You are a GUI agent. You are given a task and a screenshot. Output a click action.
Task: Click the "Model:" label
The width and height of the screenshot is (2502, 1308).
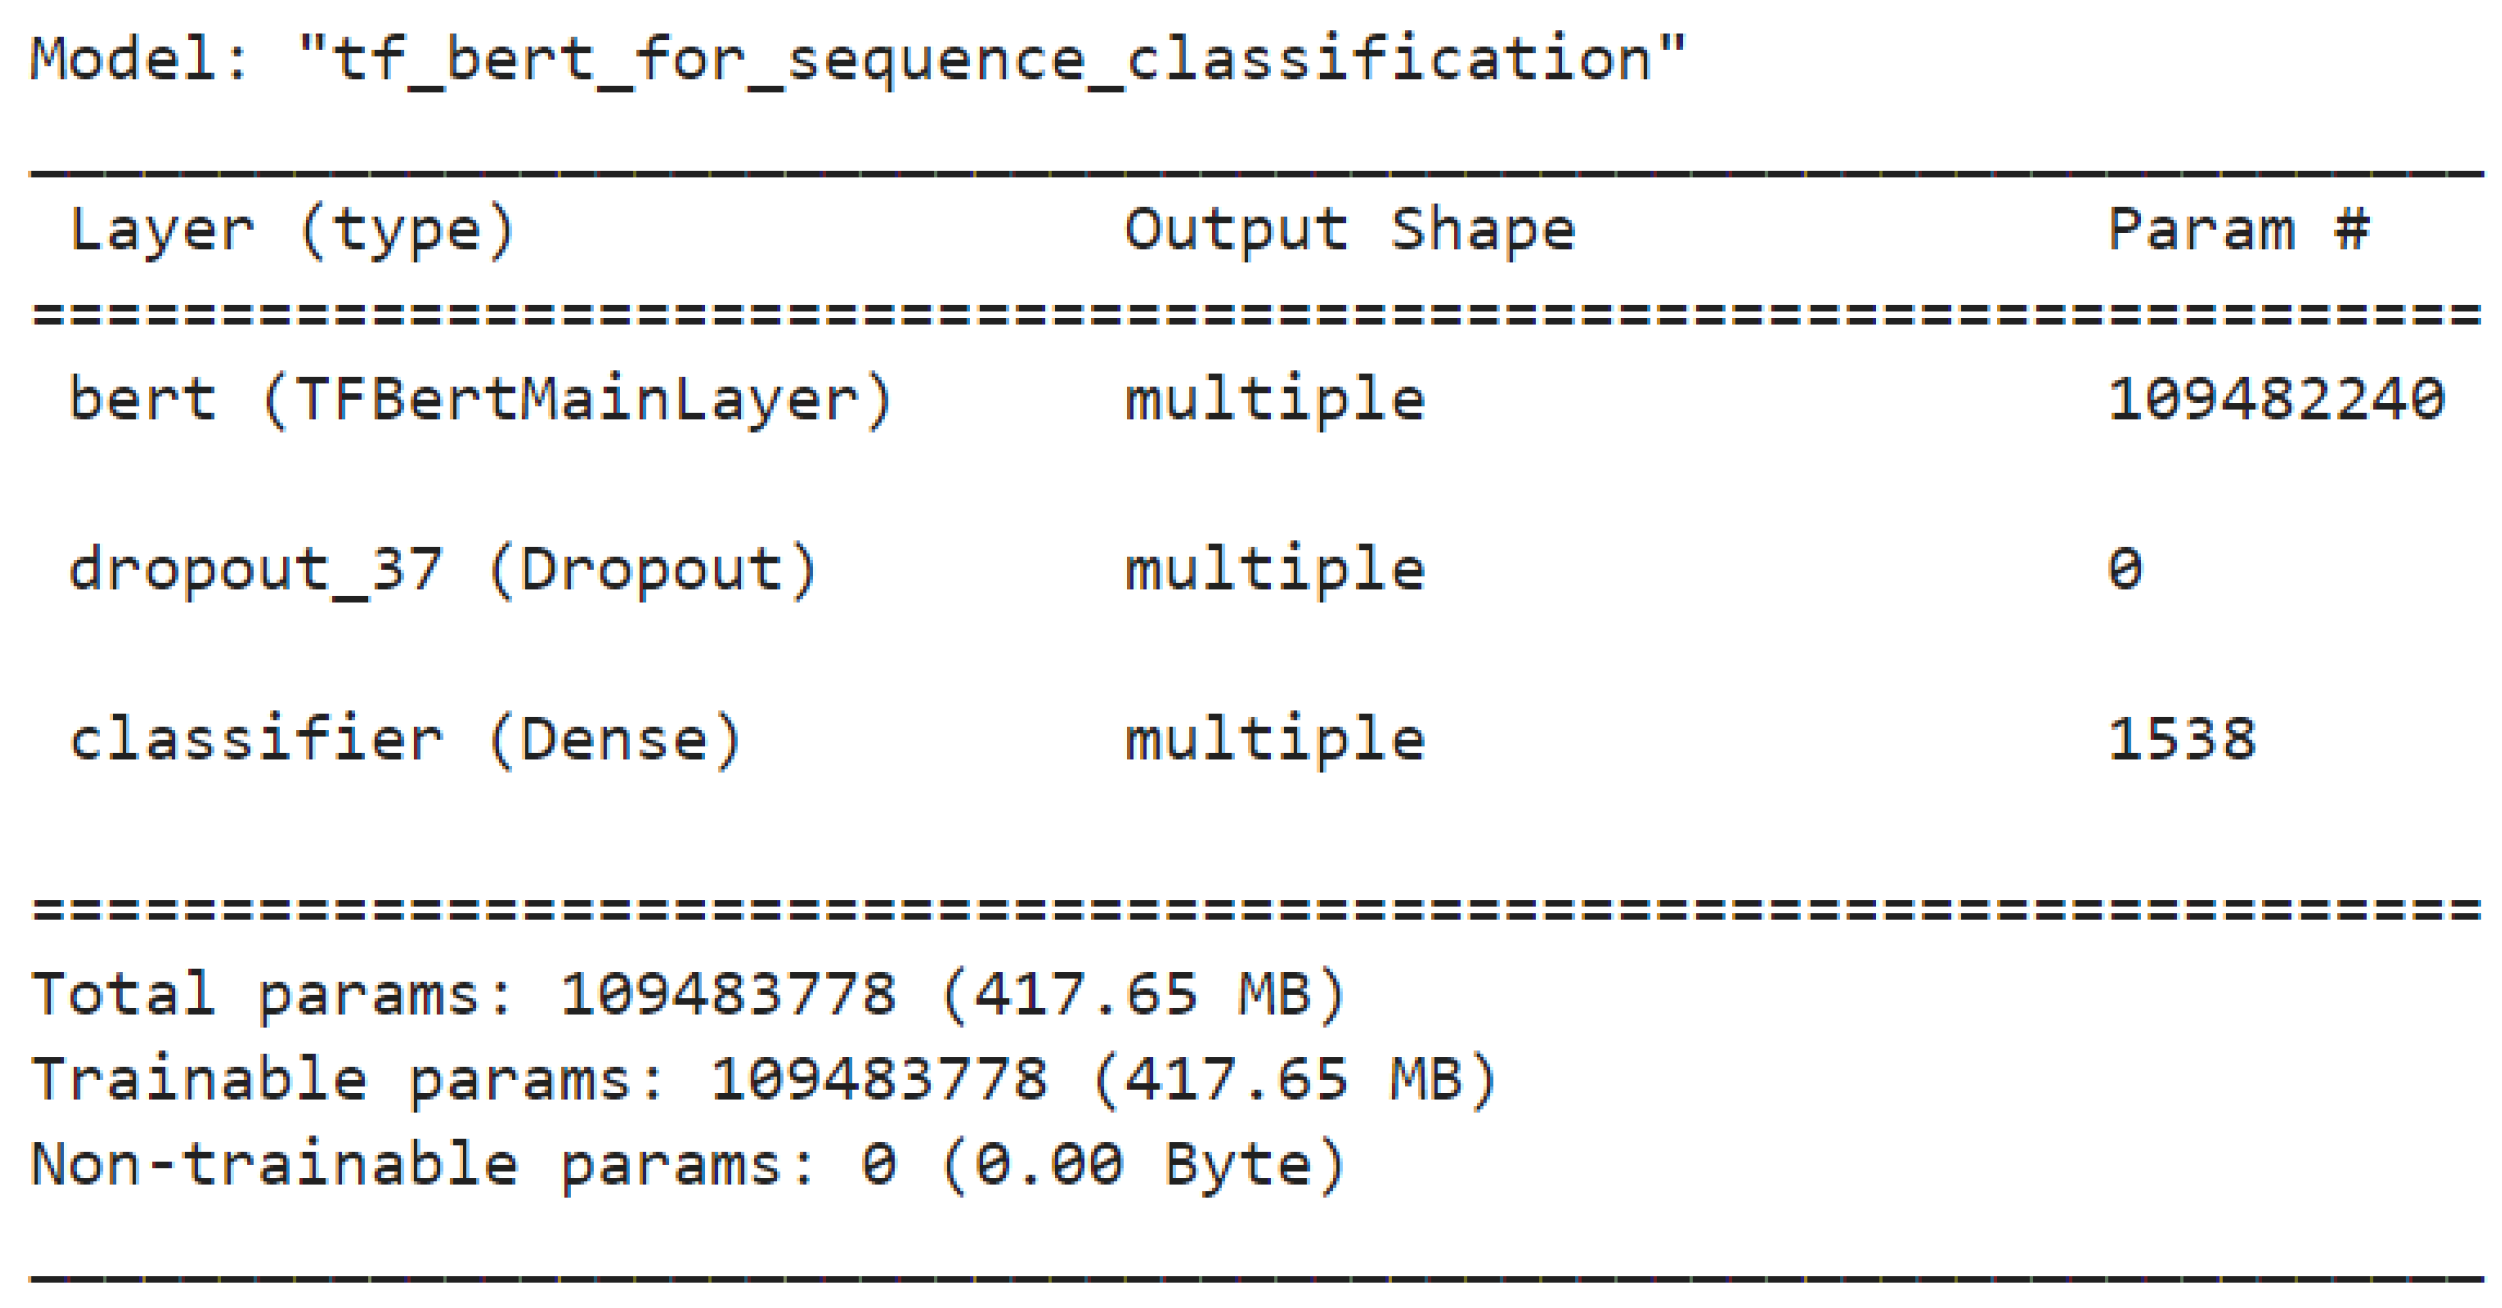[x=139, y=60]
